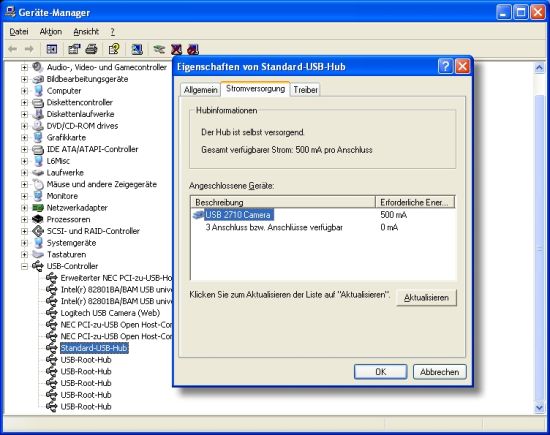The image size is (550, 435).
Task: Click the scan for hardware changes icon
Action: pos(137,49)
